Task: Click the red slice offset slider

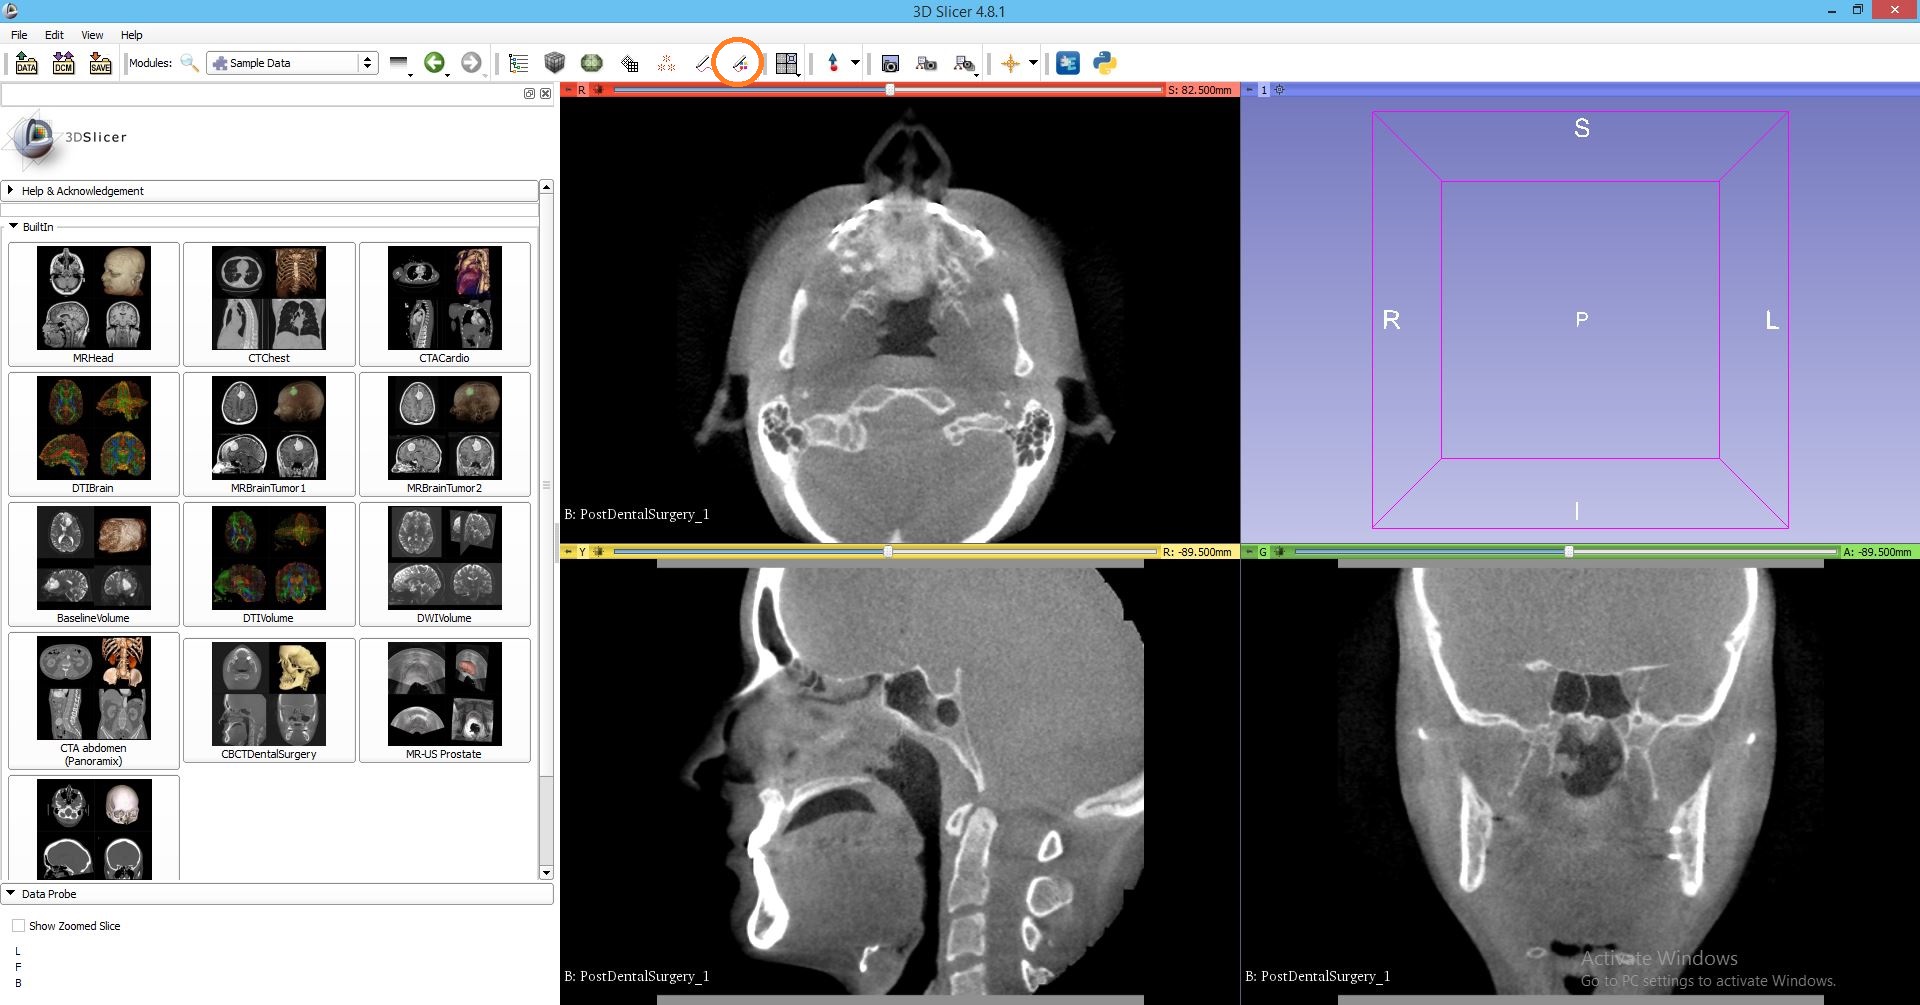Action: pos(889,90)
